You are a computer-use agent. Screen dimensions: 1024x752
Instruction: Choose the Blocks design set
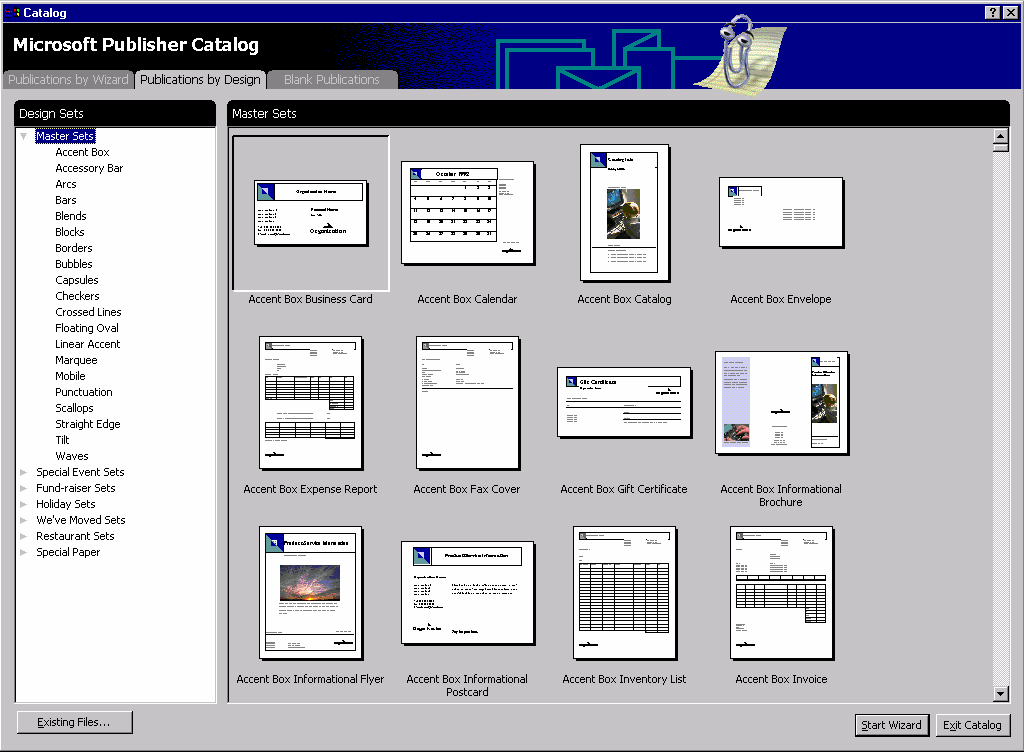pyautogui.click(x=70, y=232)
